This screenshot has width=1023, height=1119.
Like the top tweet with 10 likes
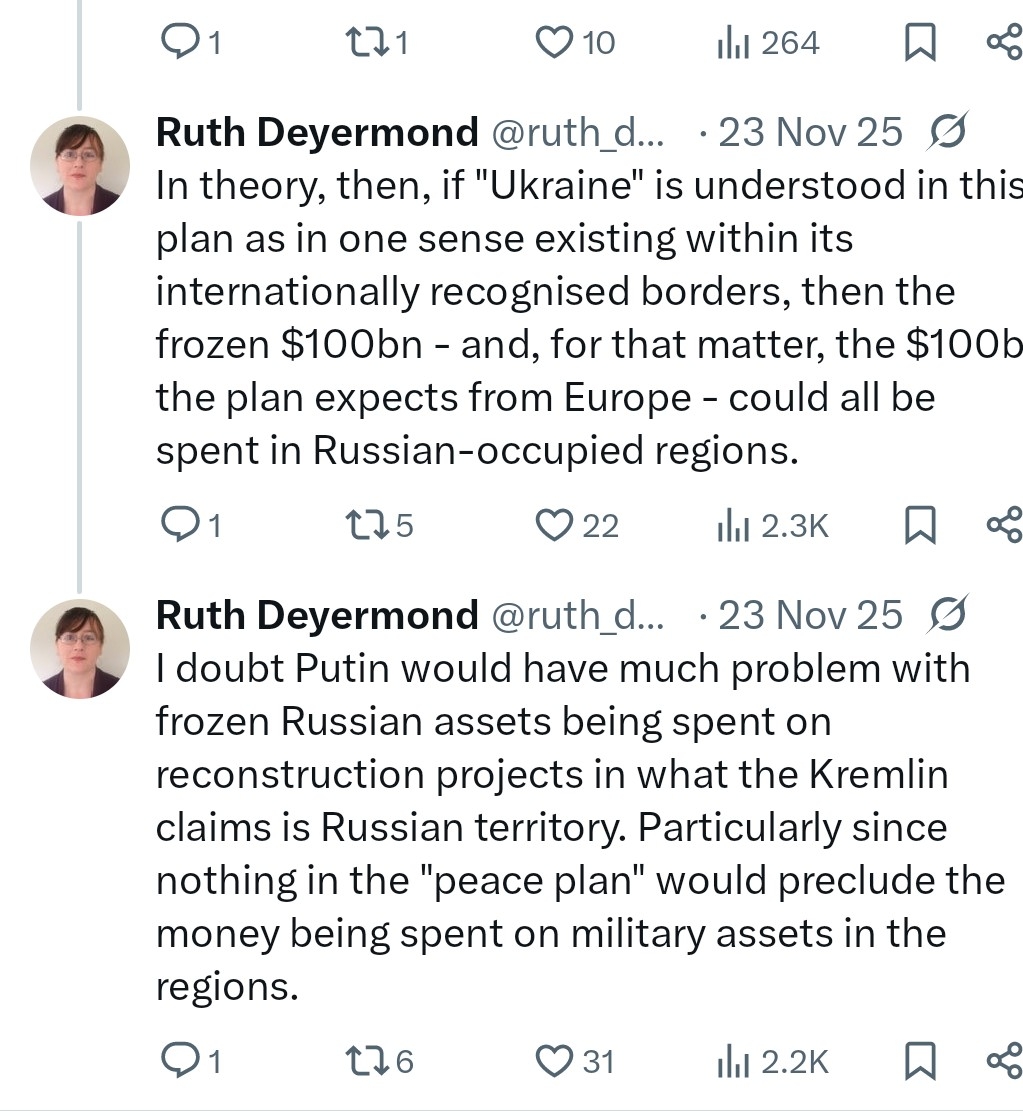553,43
